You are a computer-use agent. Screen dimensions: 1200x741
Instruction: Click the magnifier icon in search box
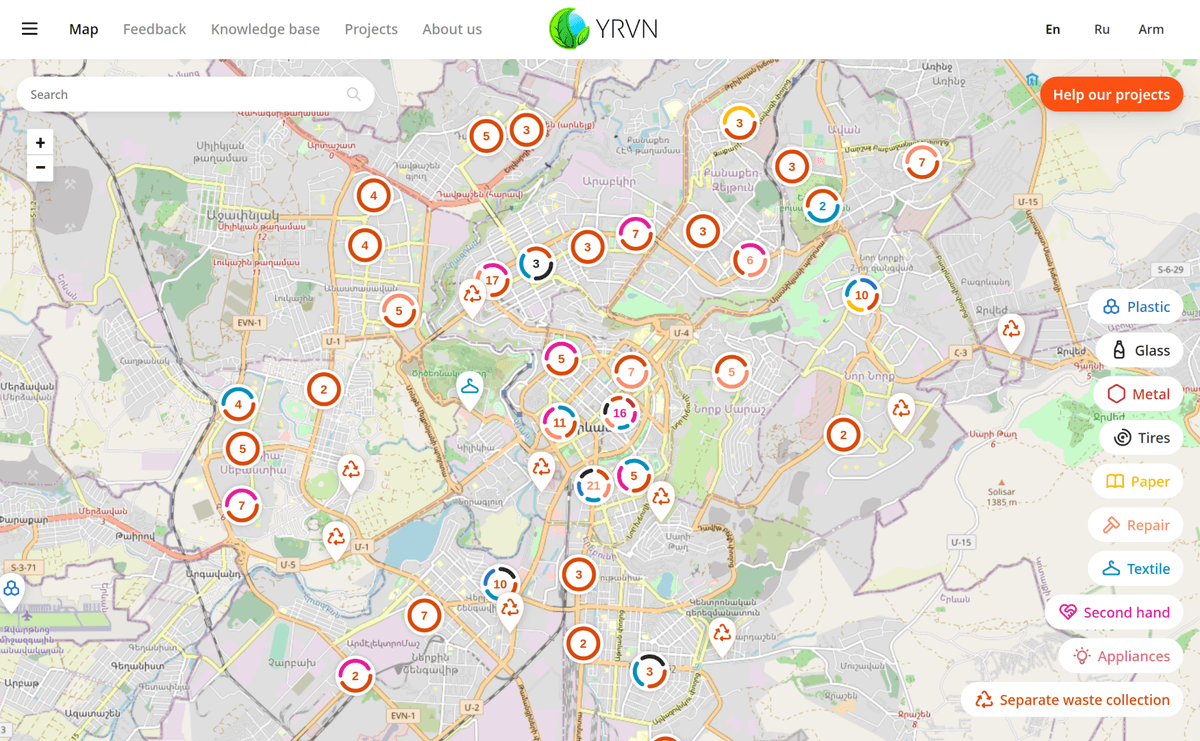coord(354,94)
